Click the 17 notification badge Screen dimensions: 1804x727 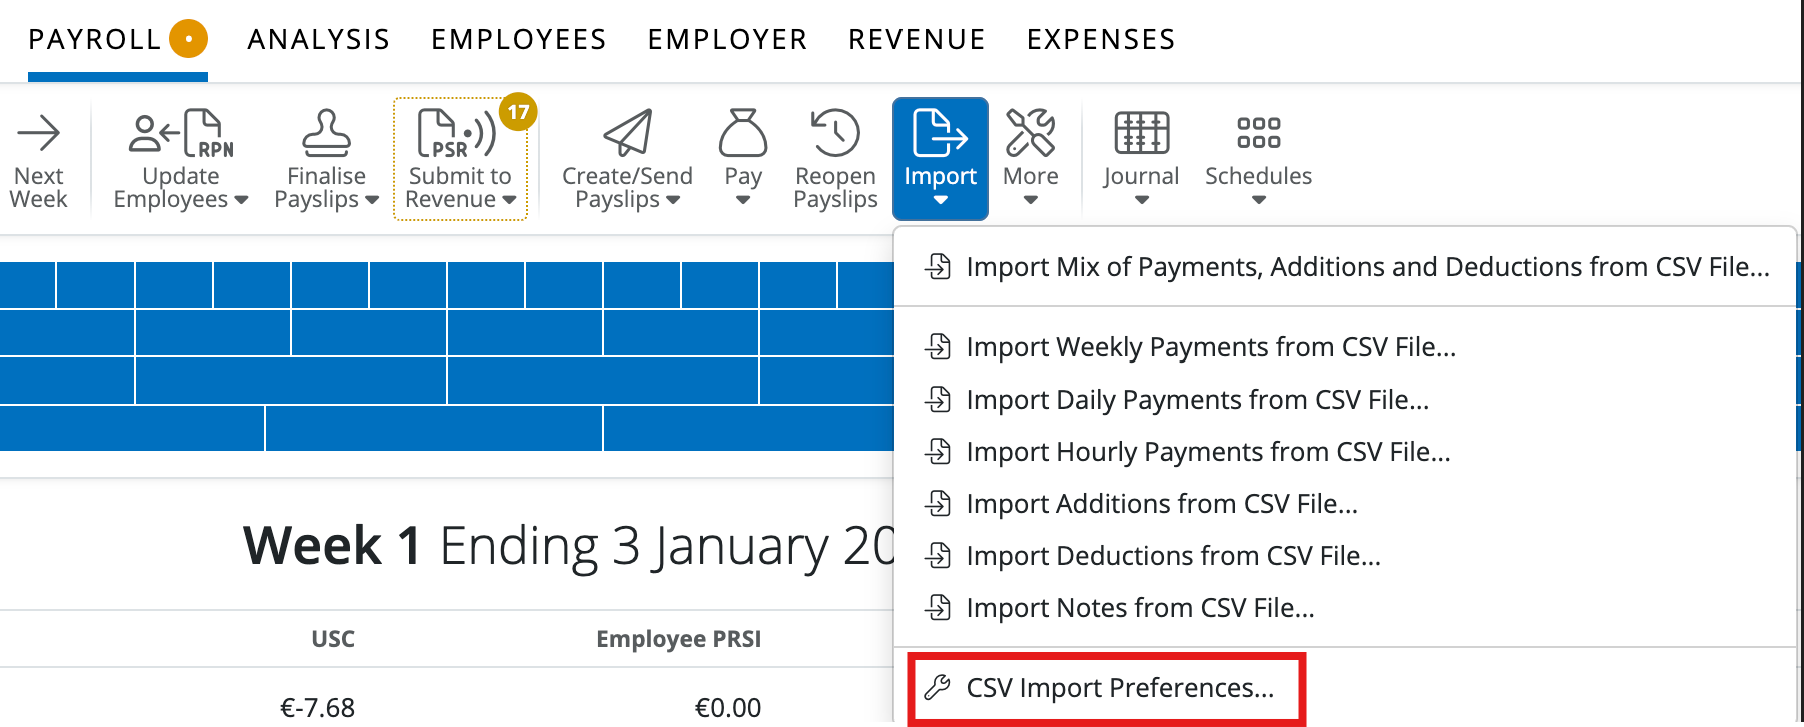(x=519, y=113)
